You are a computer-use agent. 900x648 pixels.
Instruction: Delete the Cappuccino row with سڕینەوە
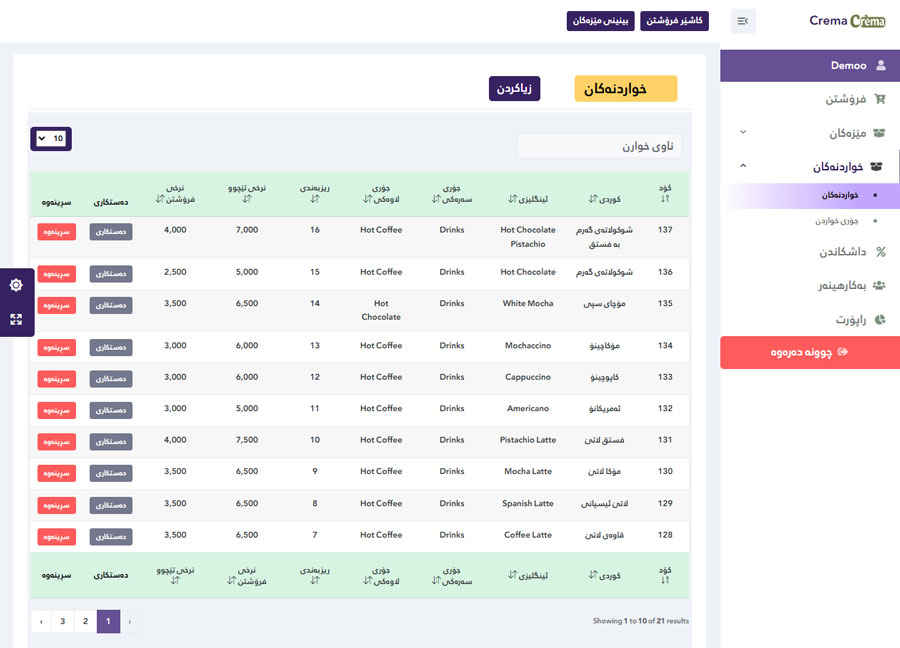(56, 378)
